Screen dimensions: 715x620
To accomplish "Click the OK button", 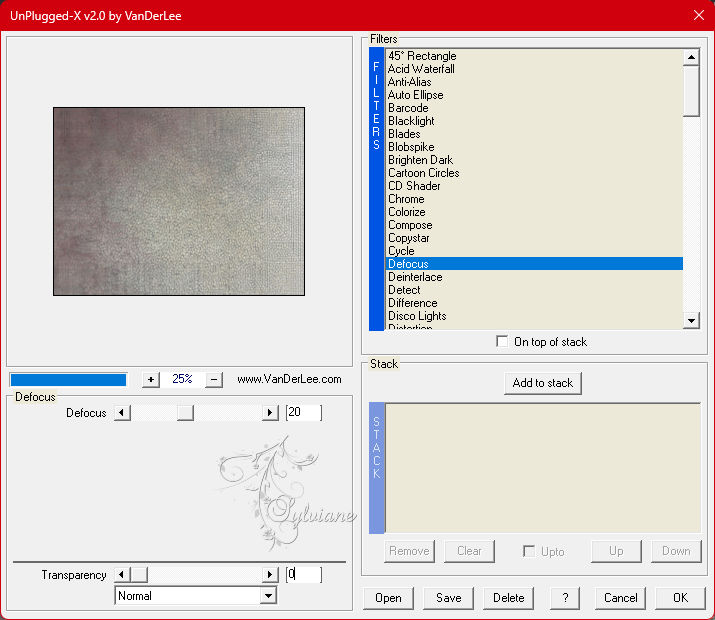I will pos(680,598).
